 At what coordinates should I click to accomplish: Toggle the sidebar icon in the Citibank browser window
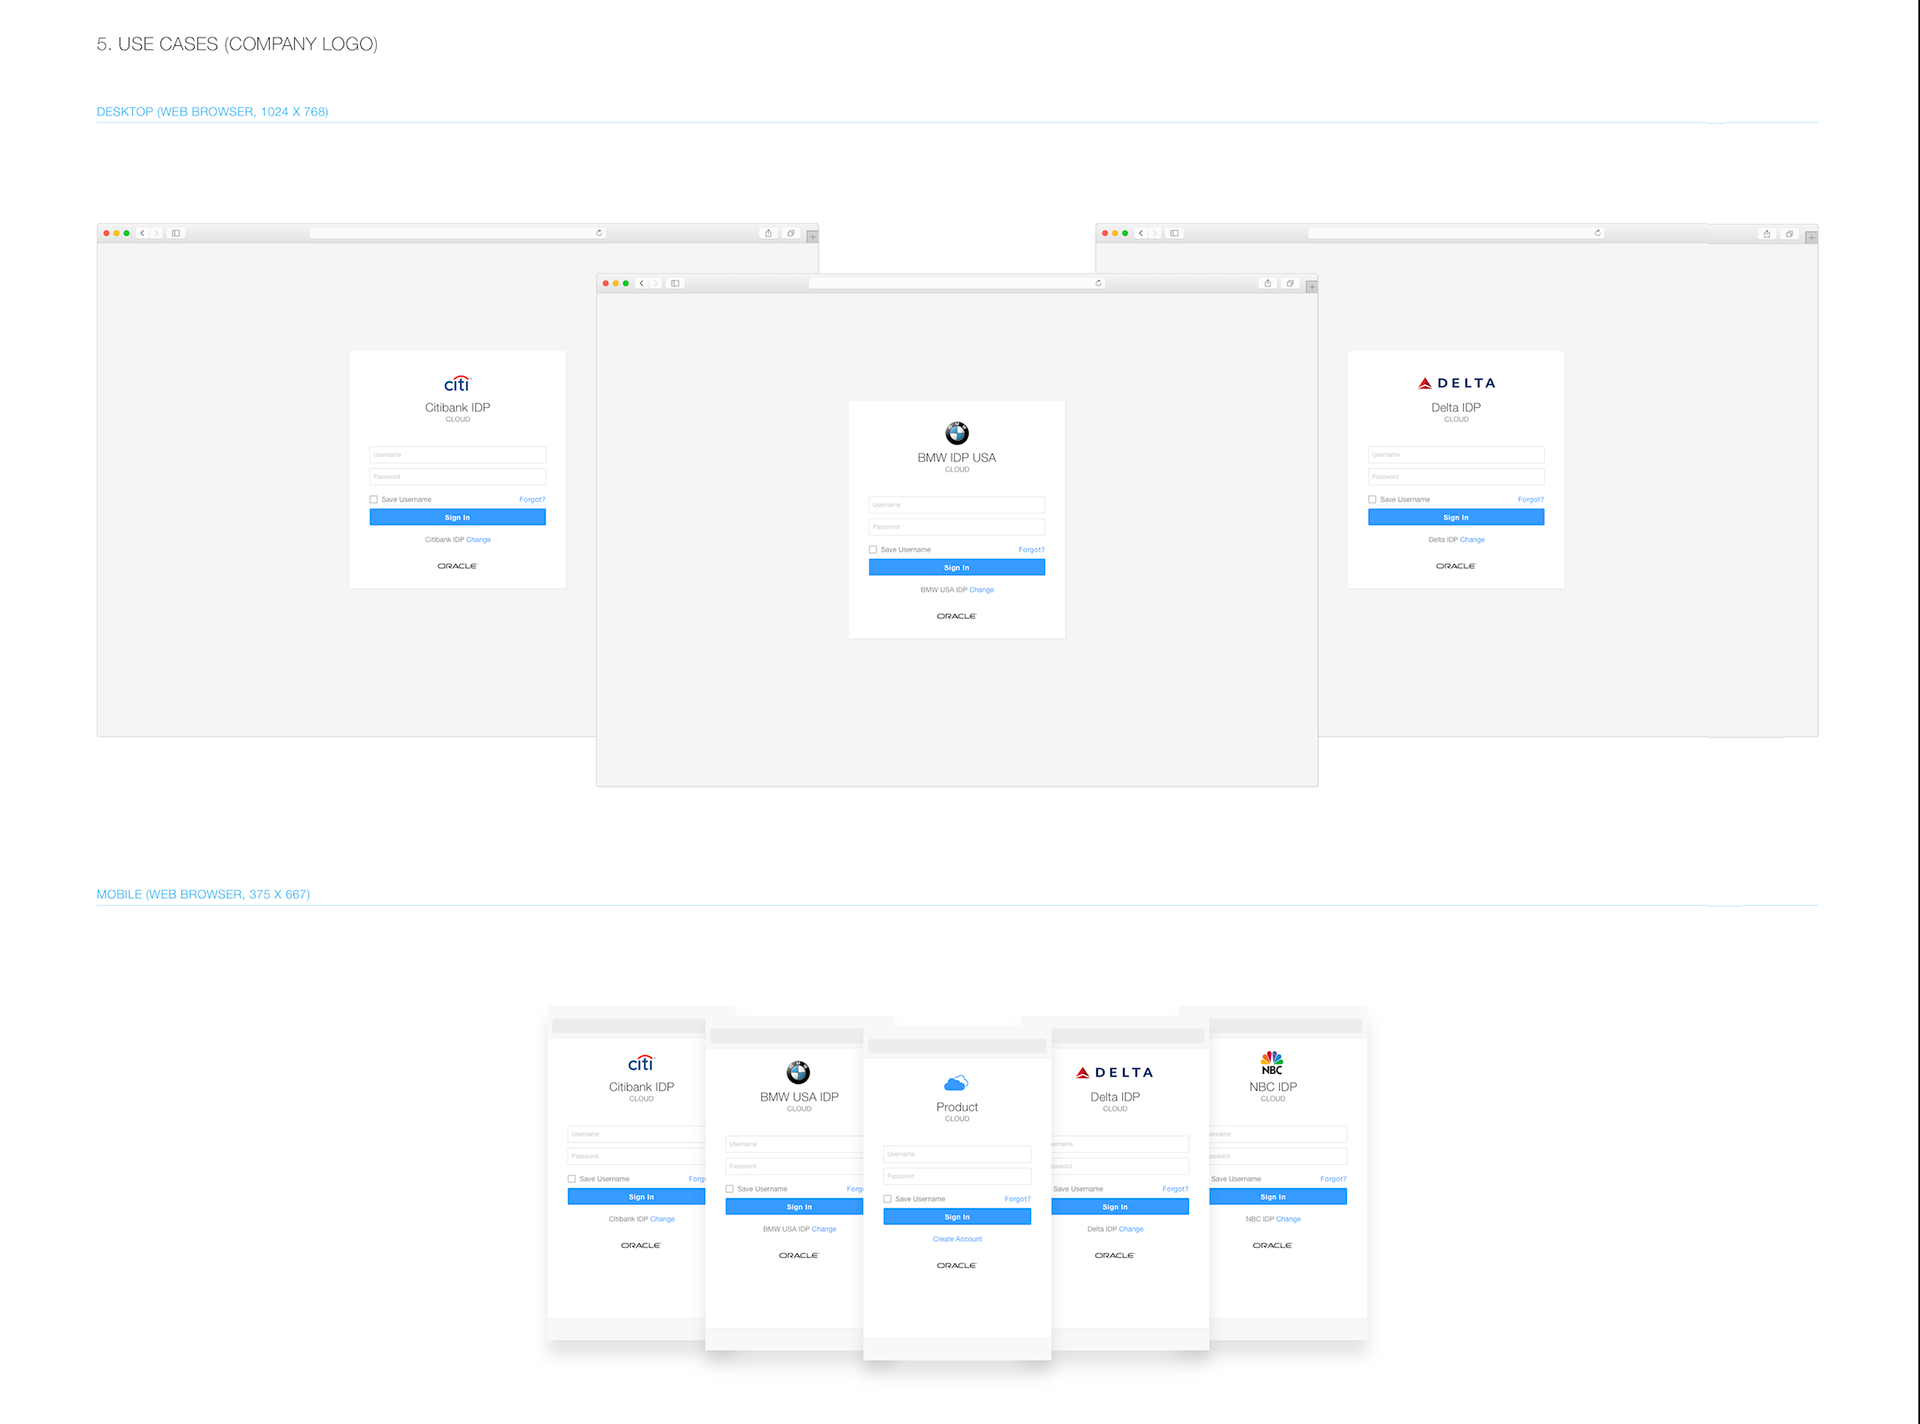[176, 233]
